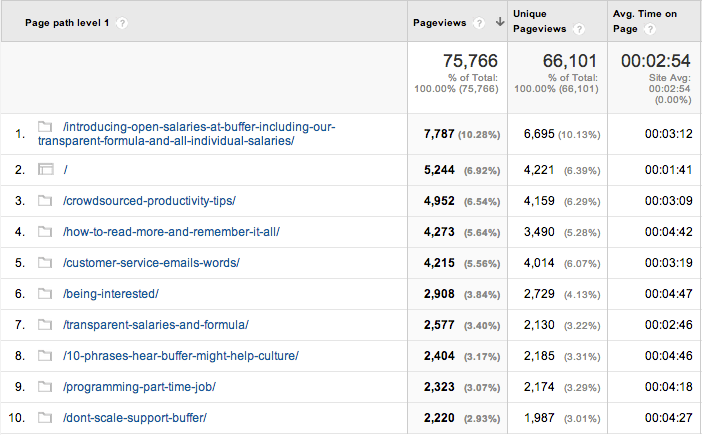702x435 pixels.
Task: Open the /being-interested/ link
Action: (x=111, y=294)
